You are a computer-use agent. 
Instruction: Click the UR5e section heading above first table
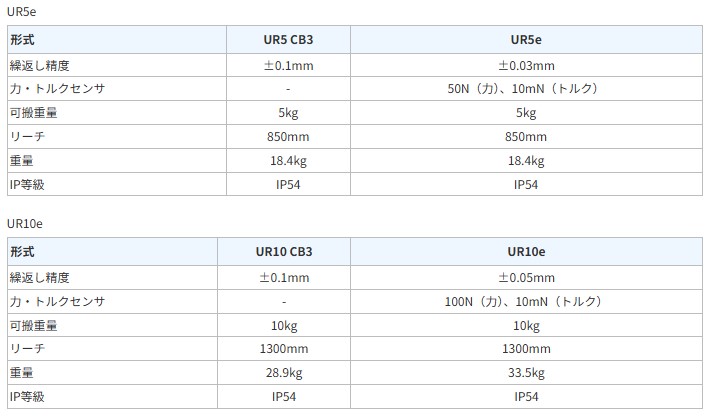(x=21, y=10)
